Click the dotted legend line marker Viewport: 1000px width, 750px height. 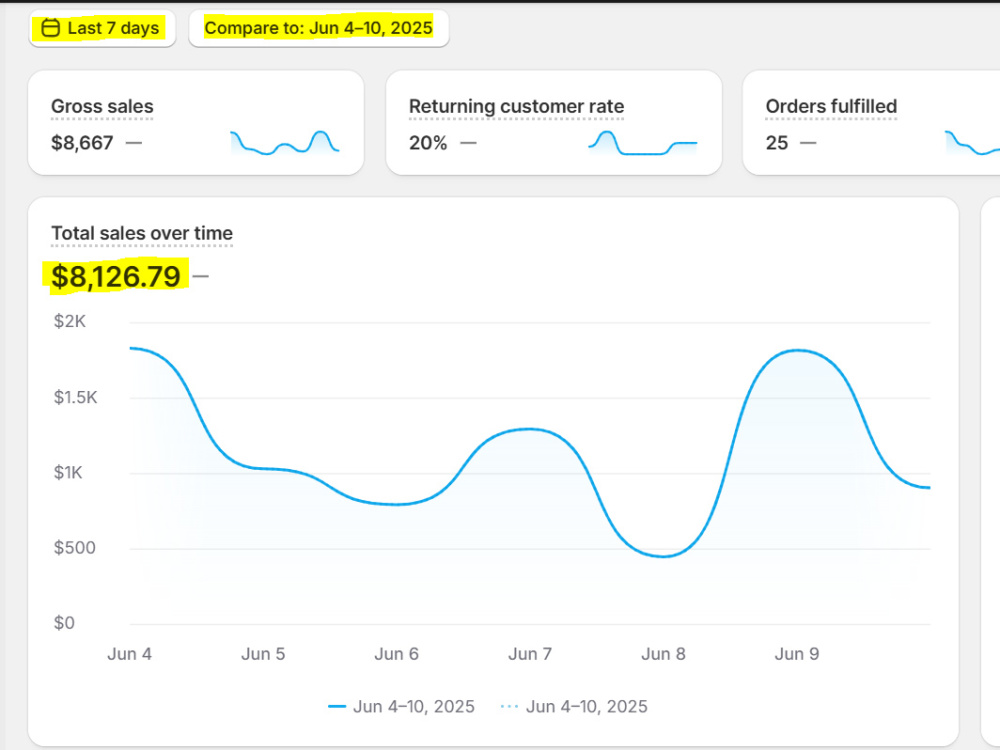pyautogui.click(x=510, y=707)
